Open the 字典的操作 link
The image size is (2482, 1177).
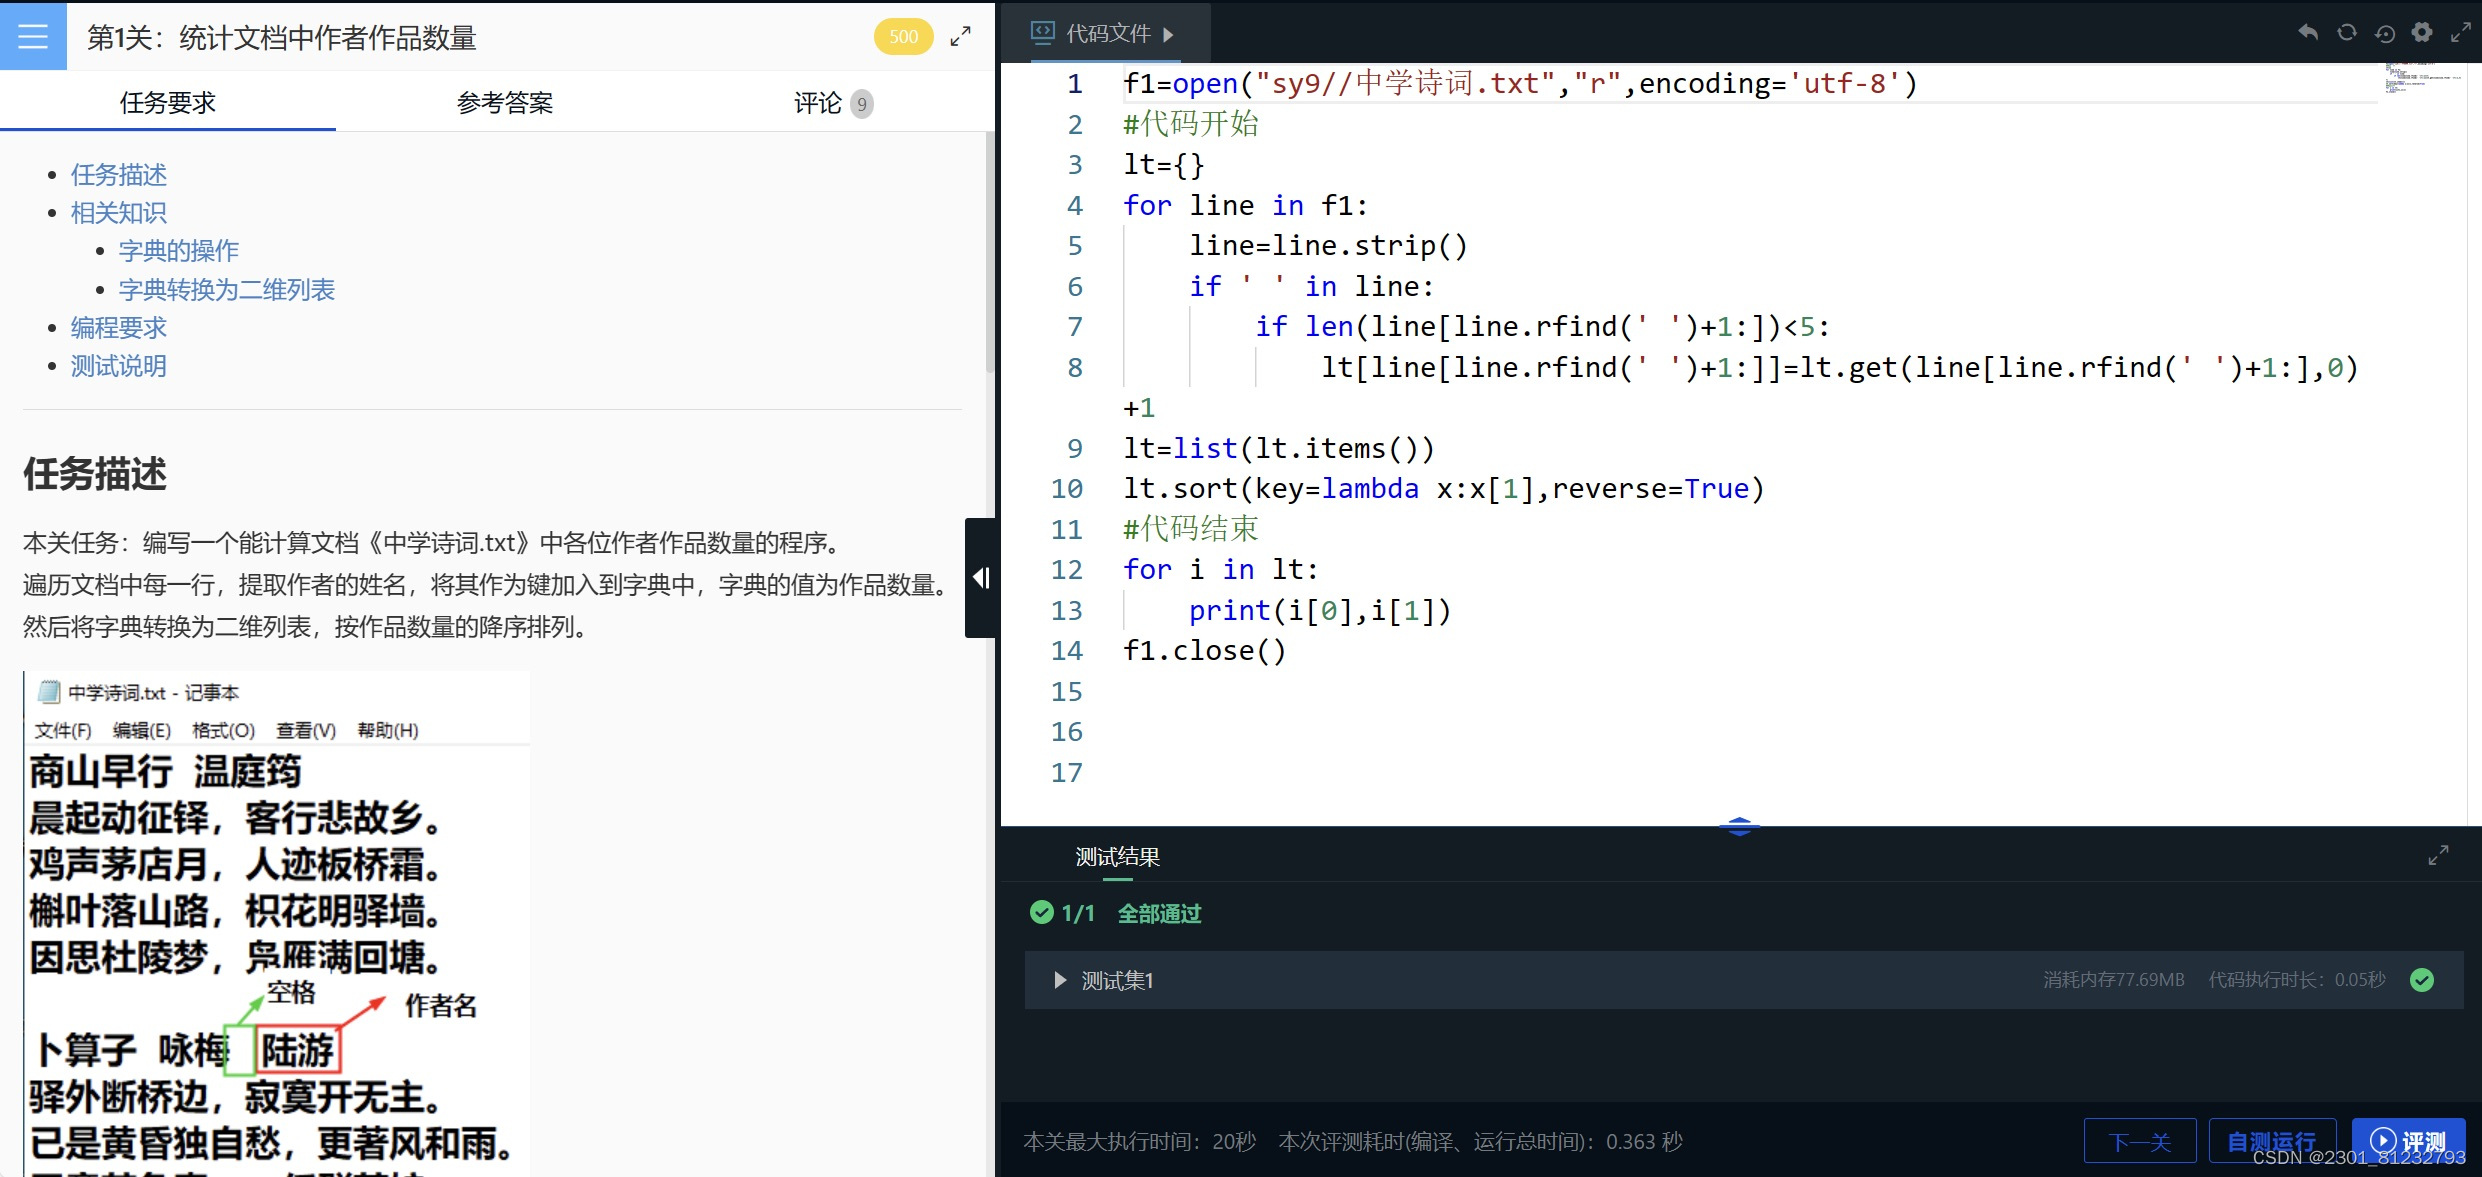click(x=179, y=251)
